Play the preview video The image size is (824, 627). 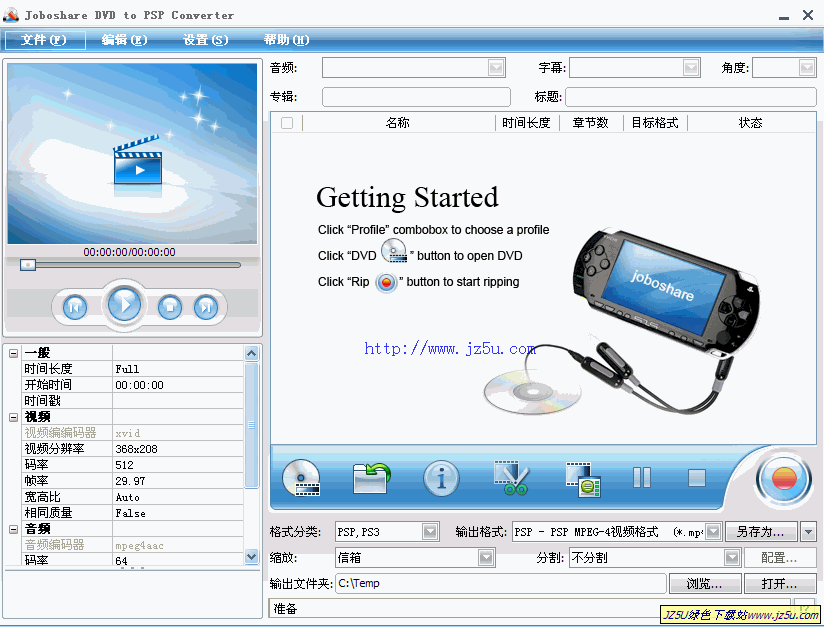(124, 304)
